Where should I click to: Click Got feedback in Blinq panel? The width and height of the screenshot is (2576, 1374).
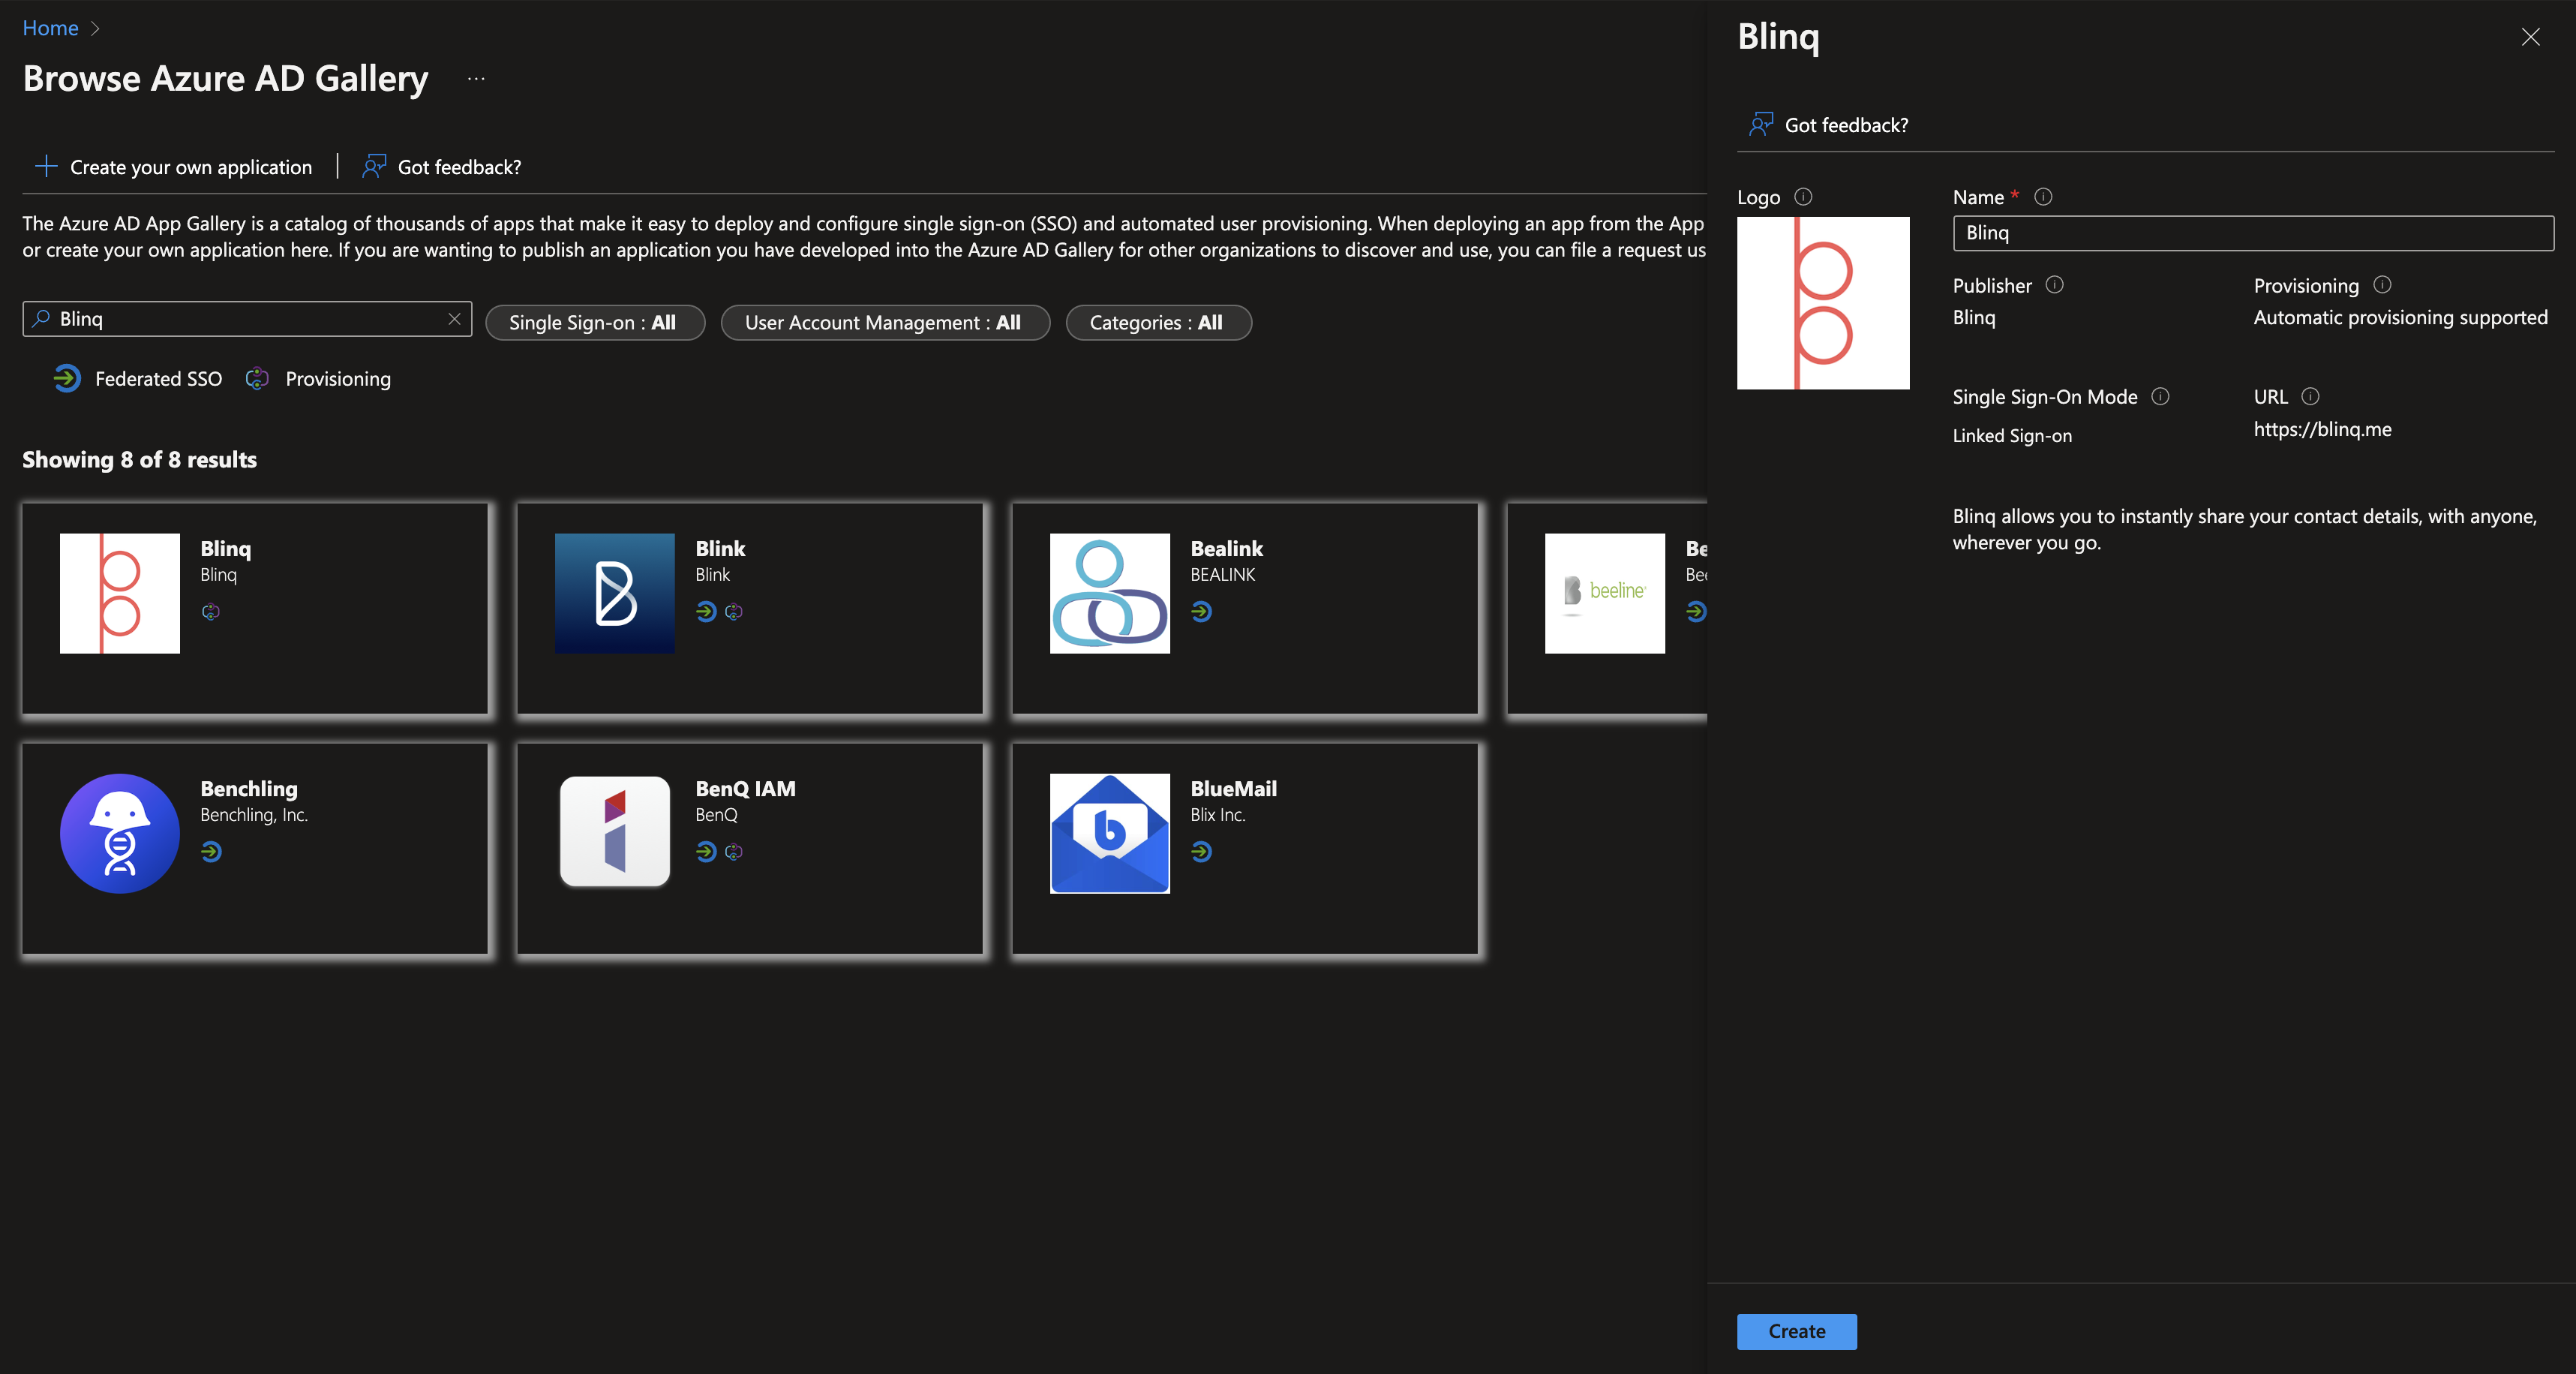click(x=1846, y=125)
